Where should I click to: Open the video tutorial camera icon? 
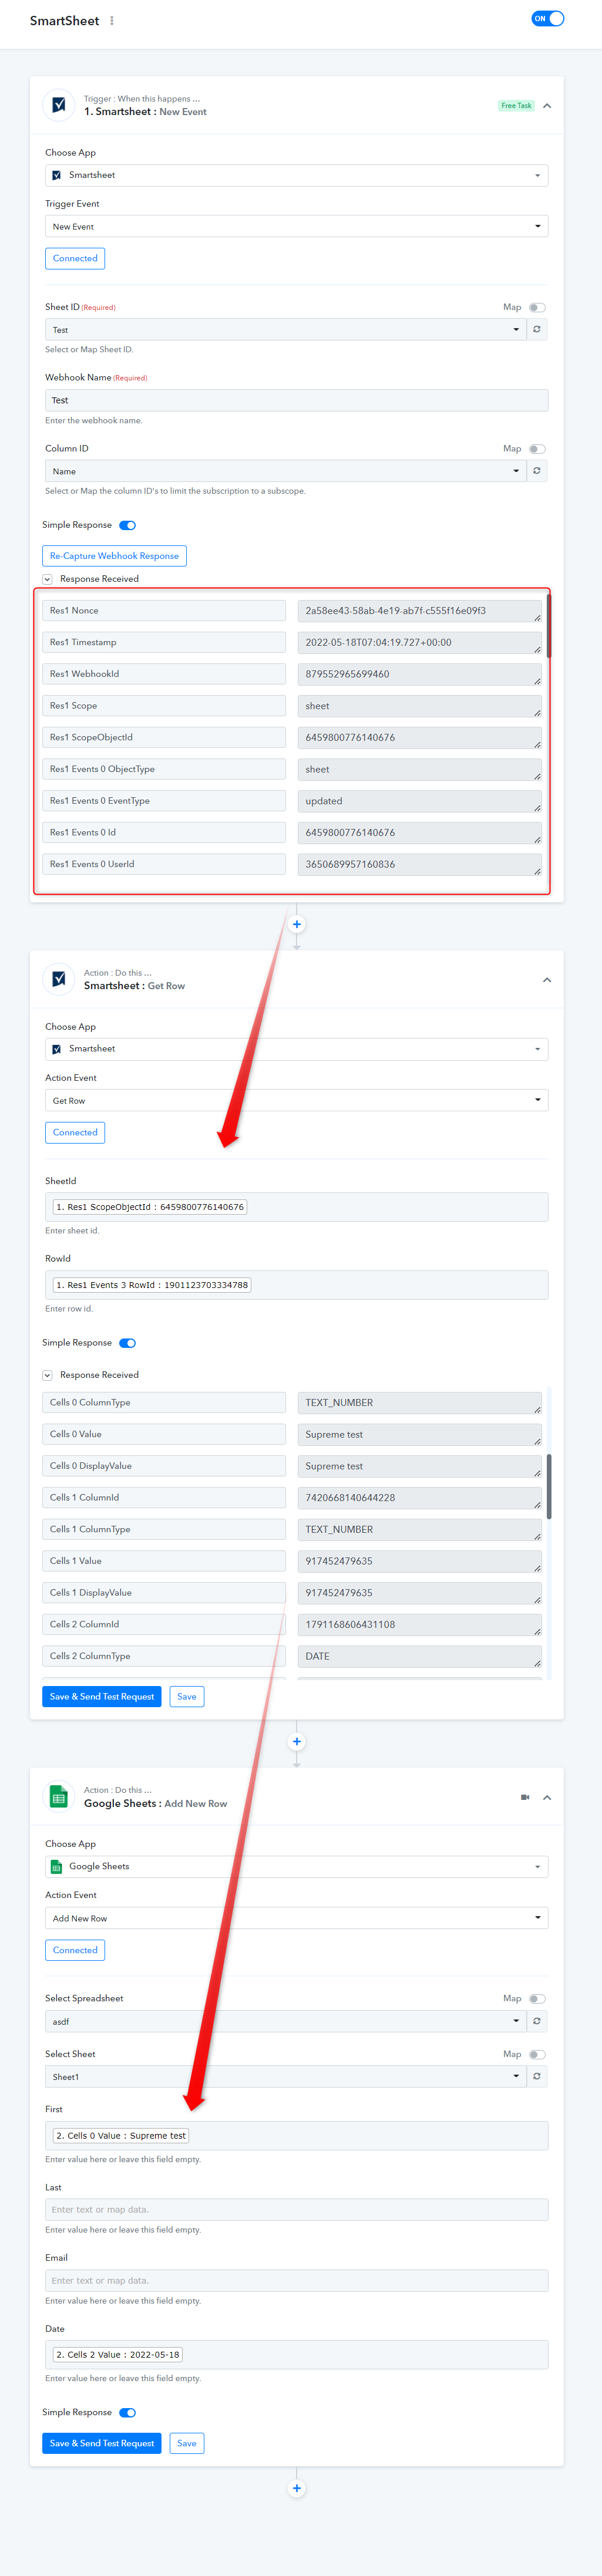click(x=525, y=1798)
